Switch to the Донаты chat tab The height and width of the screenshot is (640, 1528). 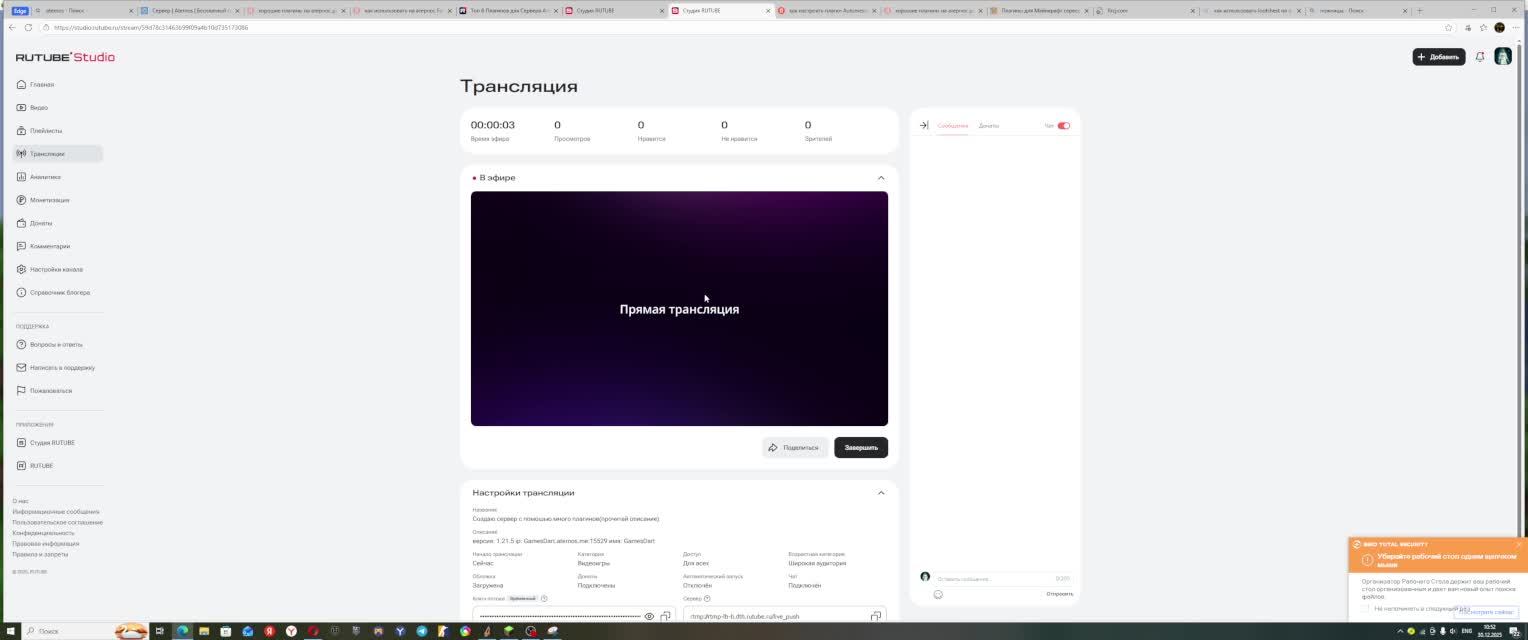pos(989,125)
